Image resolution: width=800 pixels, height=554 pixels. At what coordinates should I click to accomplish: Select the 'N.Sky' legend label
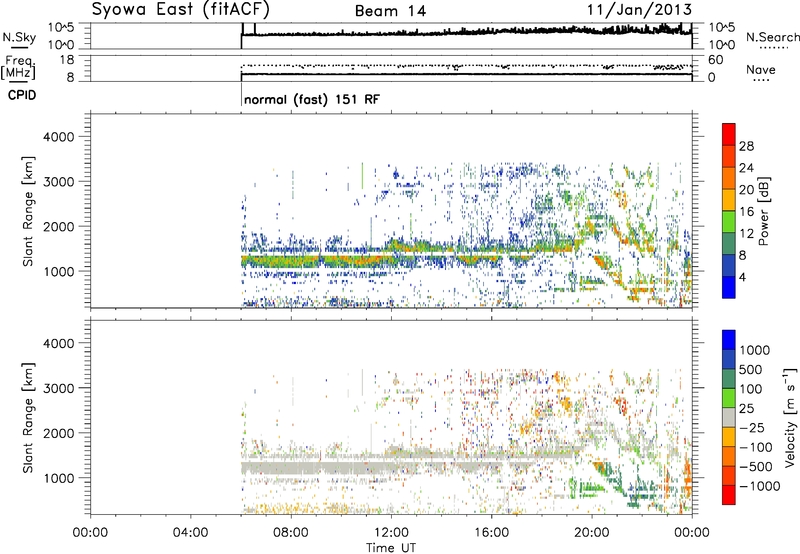[x=19, y=37]
